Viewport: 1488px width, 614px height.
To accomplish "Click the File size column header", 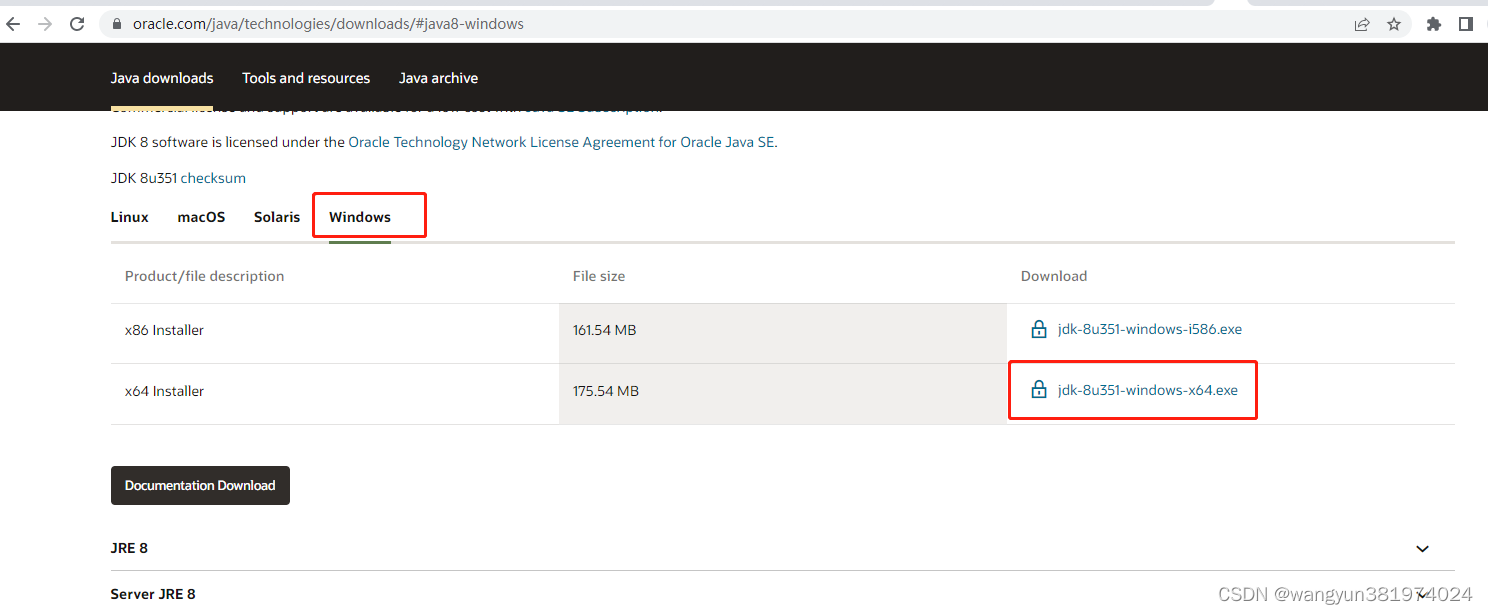I will pos(599,276).
